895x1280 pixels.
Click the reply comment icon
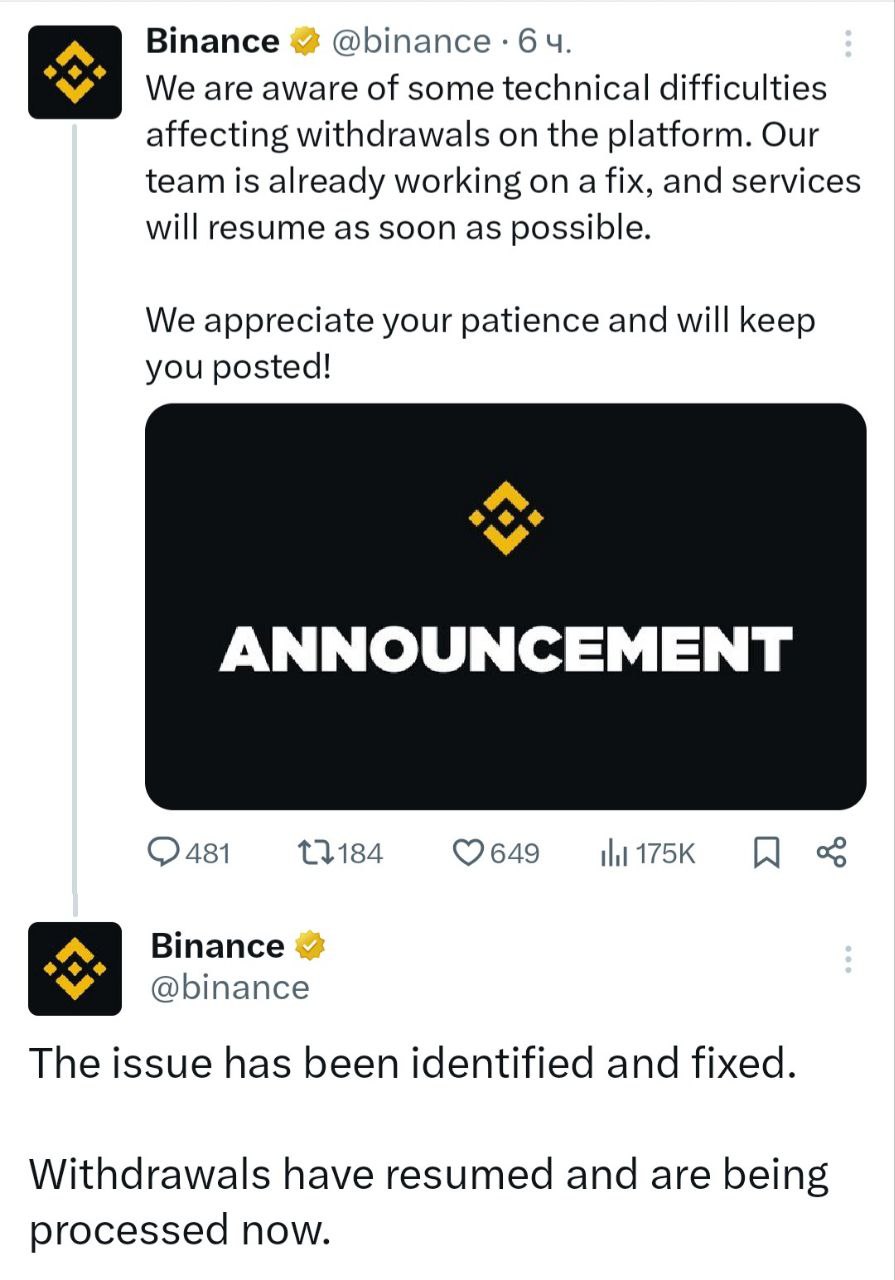tap(163, 852)
